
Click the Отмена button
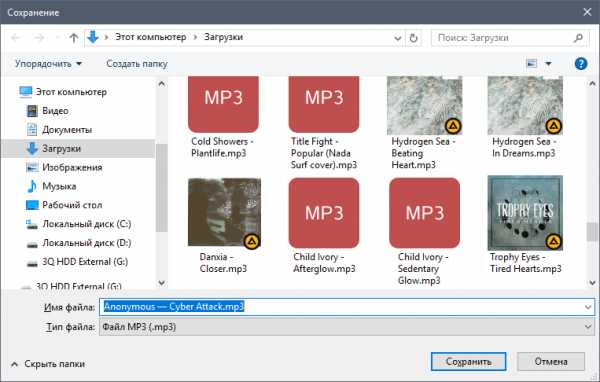[x=551, y=361]
